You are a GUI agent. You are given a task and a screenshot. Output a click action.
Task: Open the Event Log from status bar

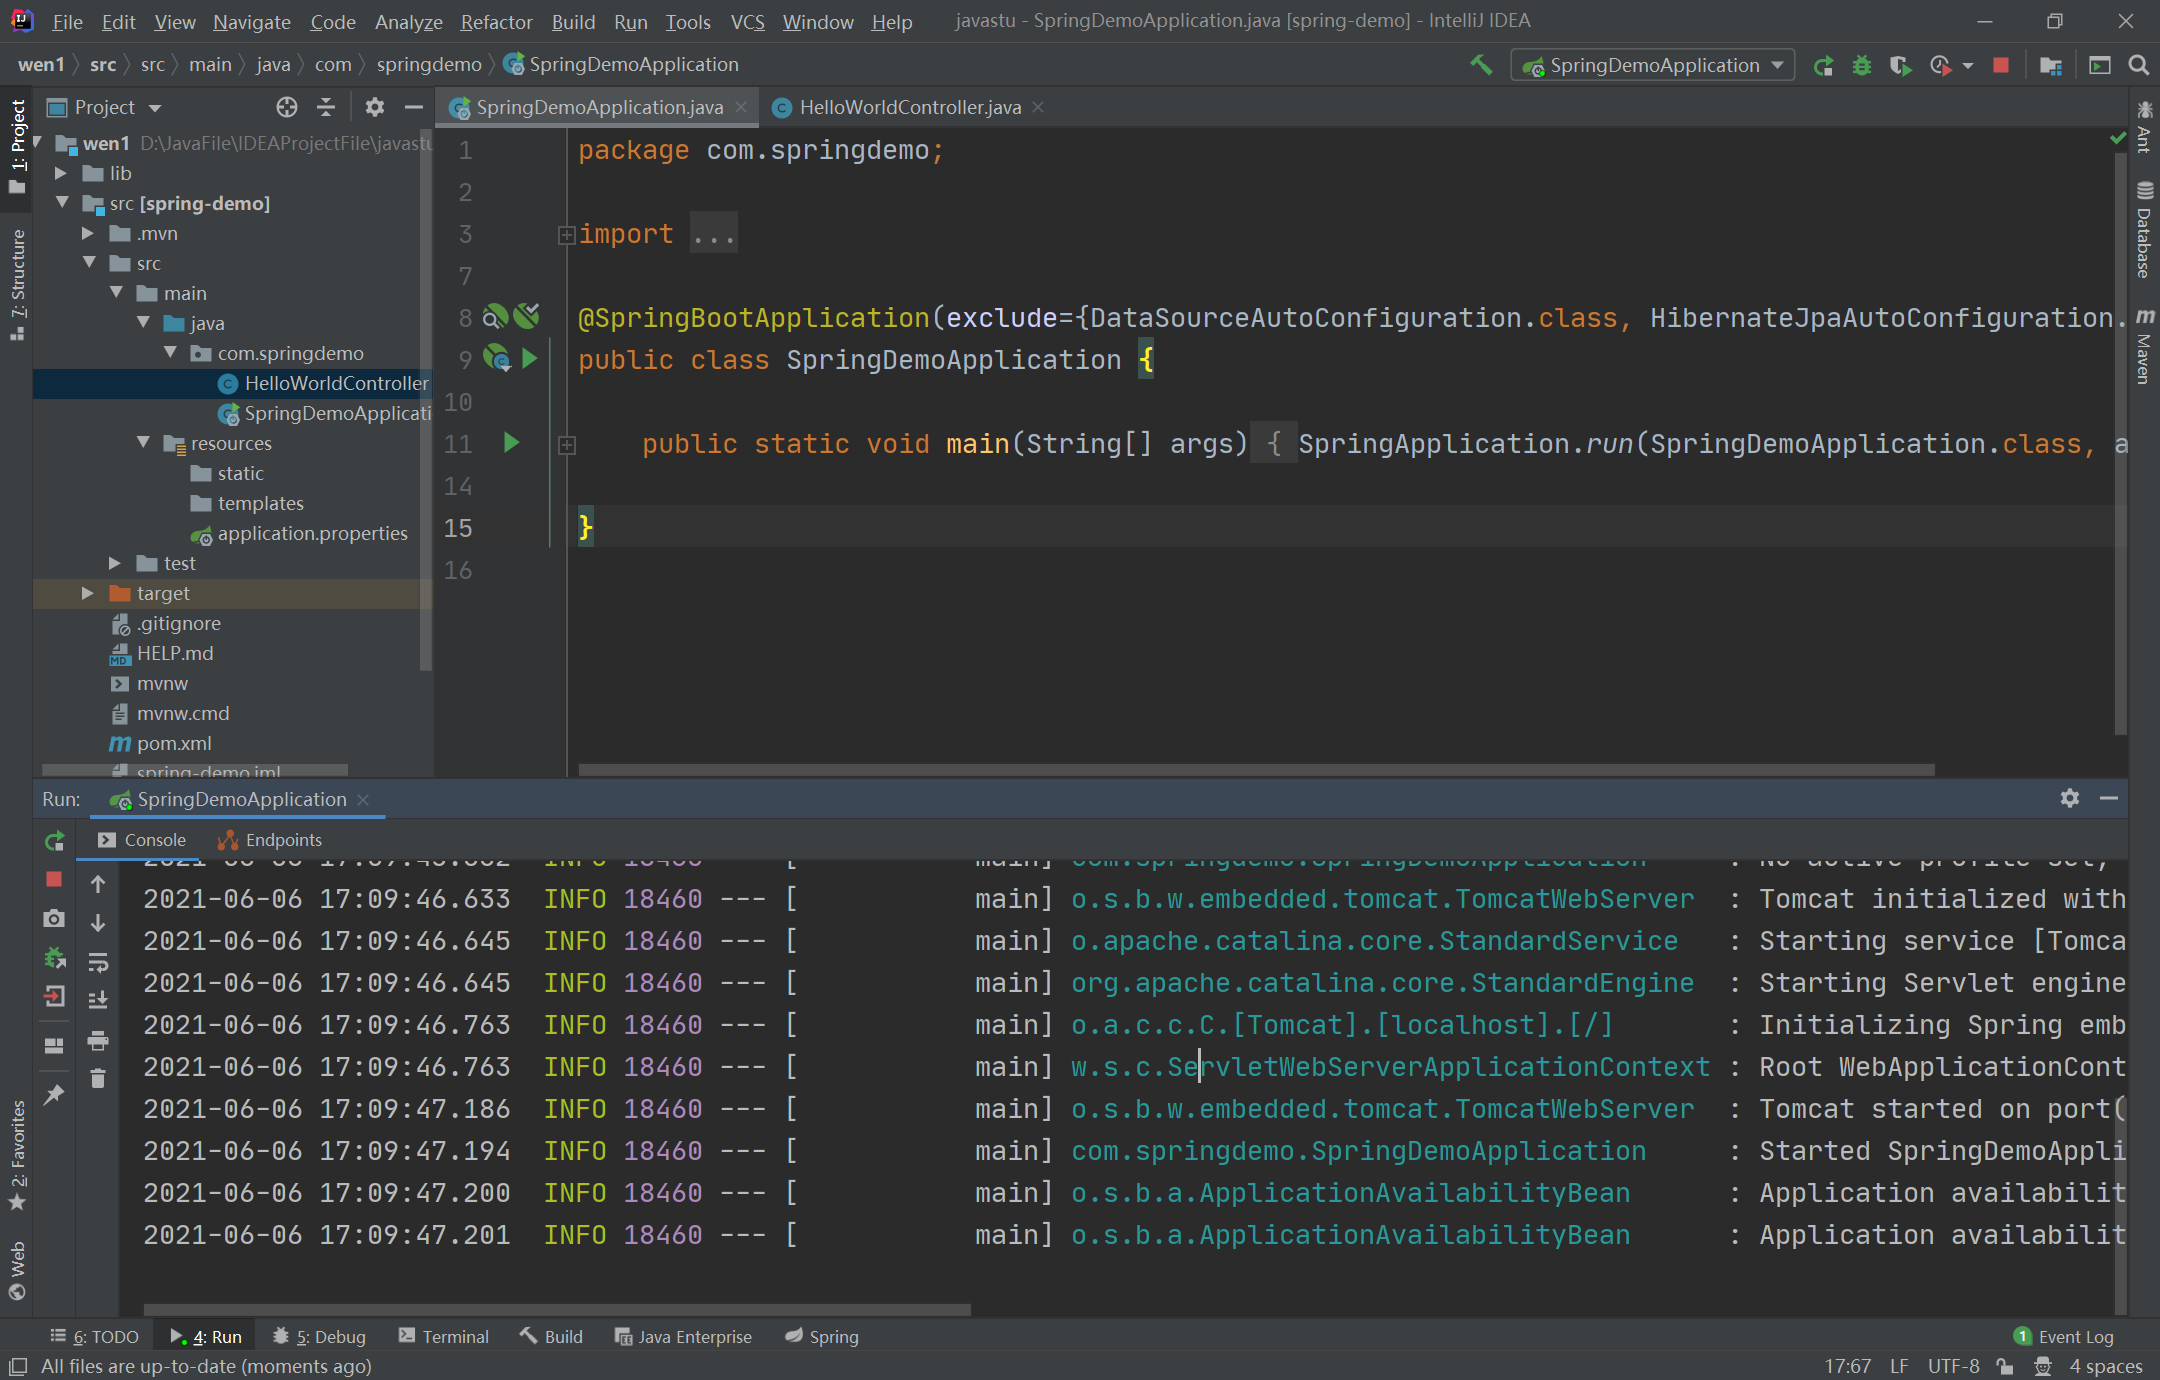(x=2064, y=1337)
